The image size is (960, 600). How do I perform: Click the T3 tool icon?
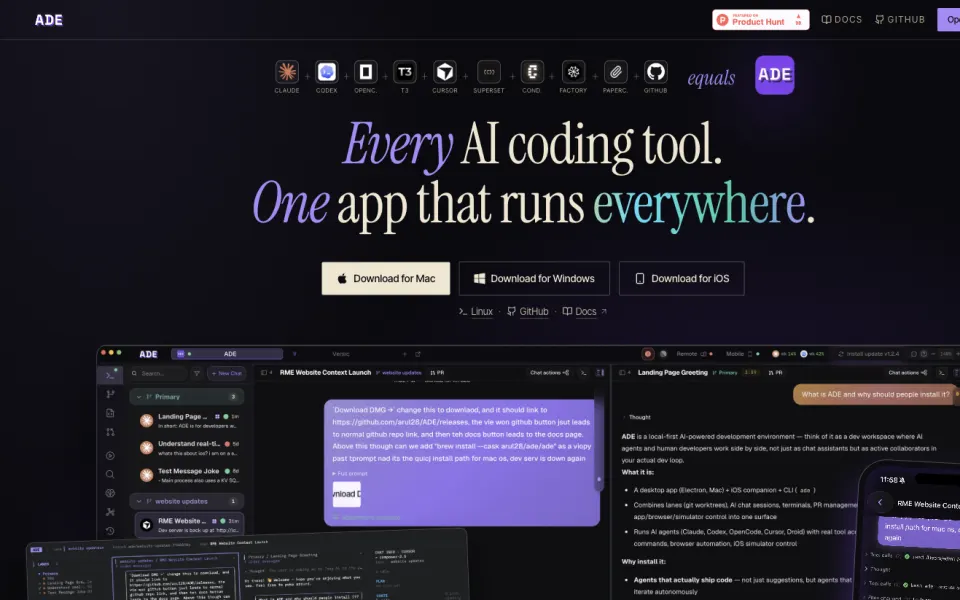[405, 72]
